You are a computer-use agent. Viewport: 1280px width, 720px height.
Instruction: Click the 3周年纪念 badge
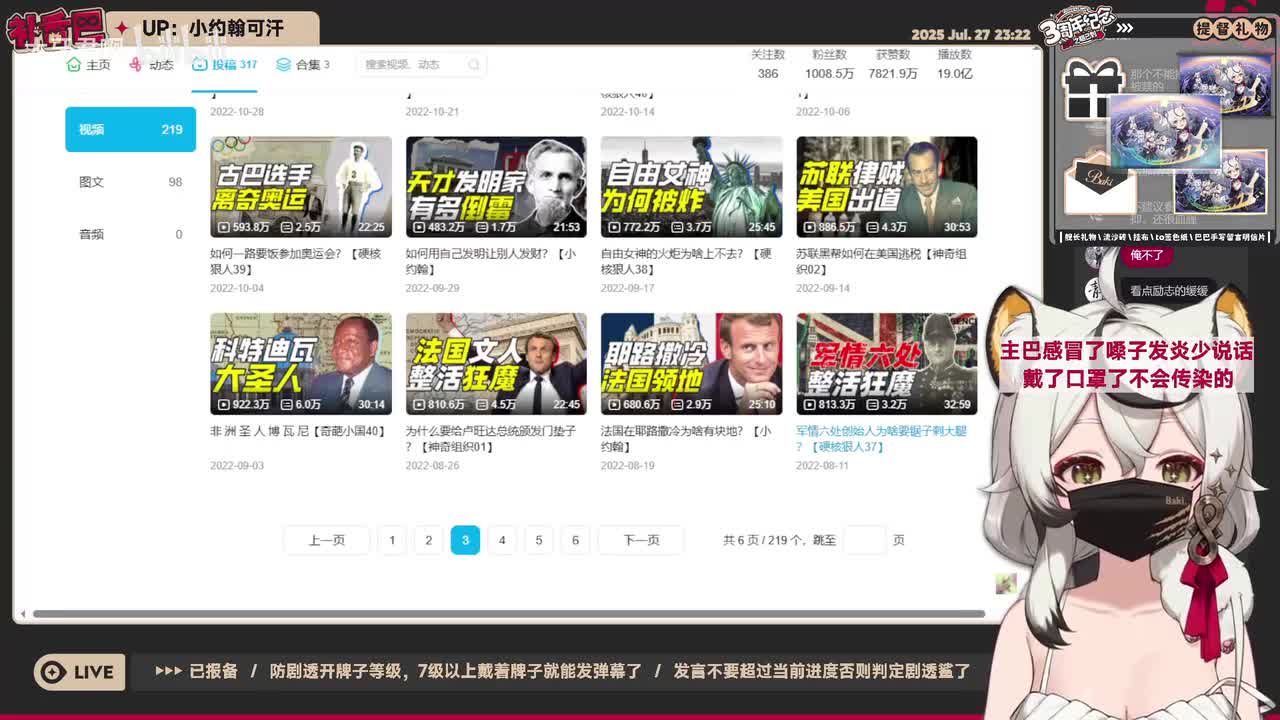click(x=1076, y=28)
